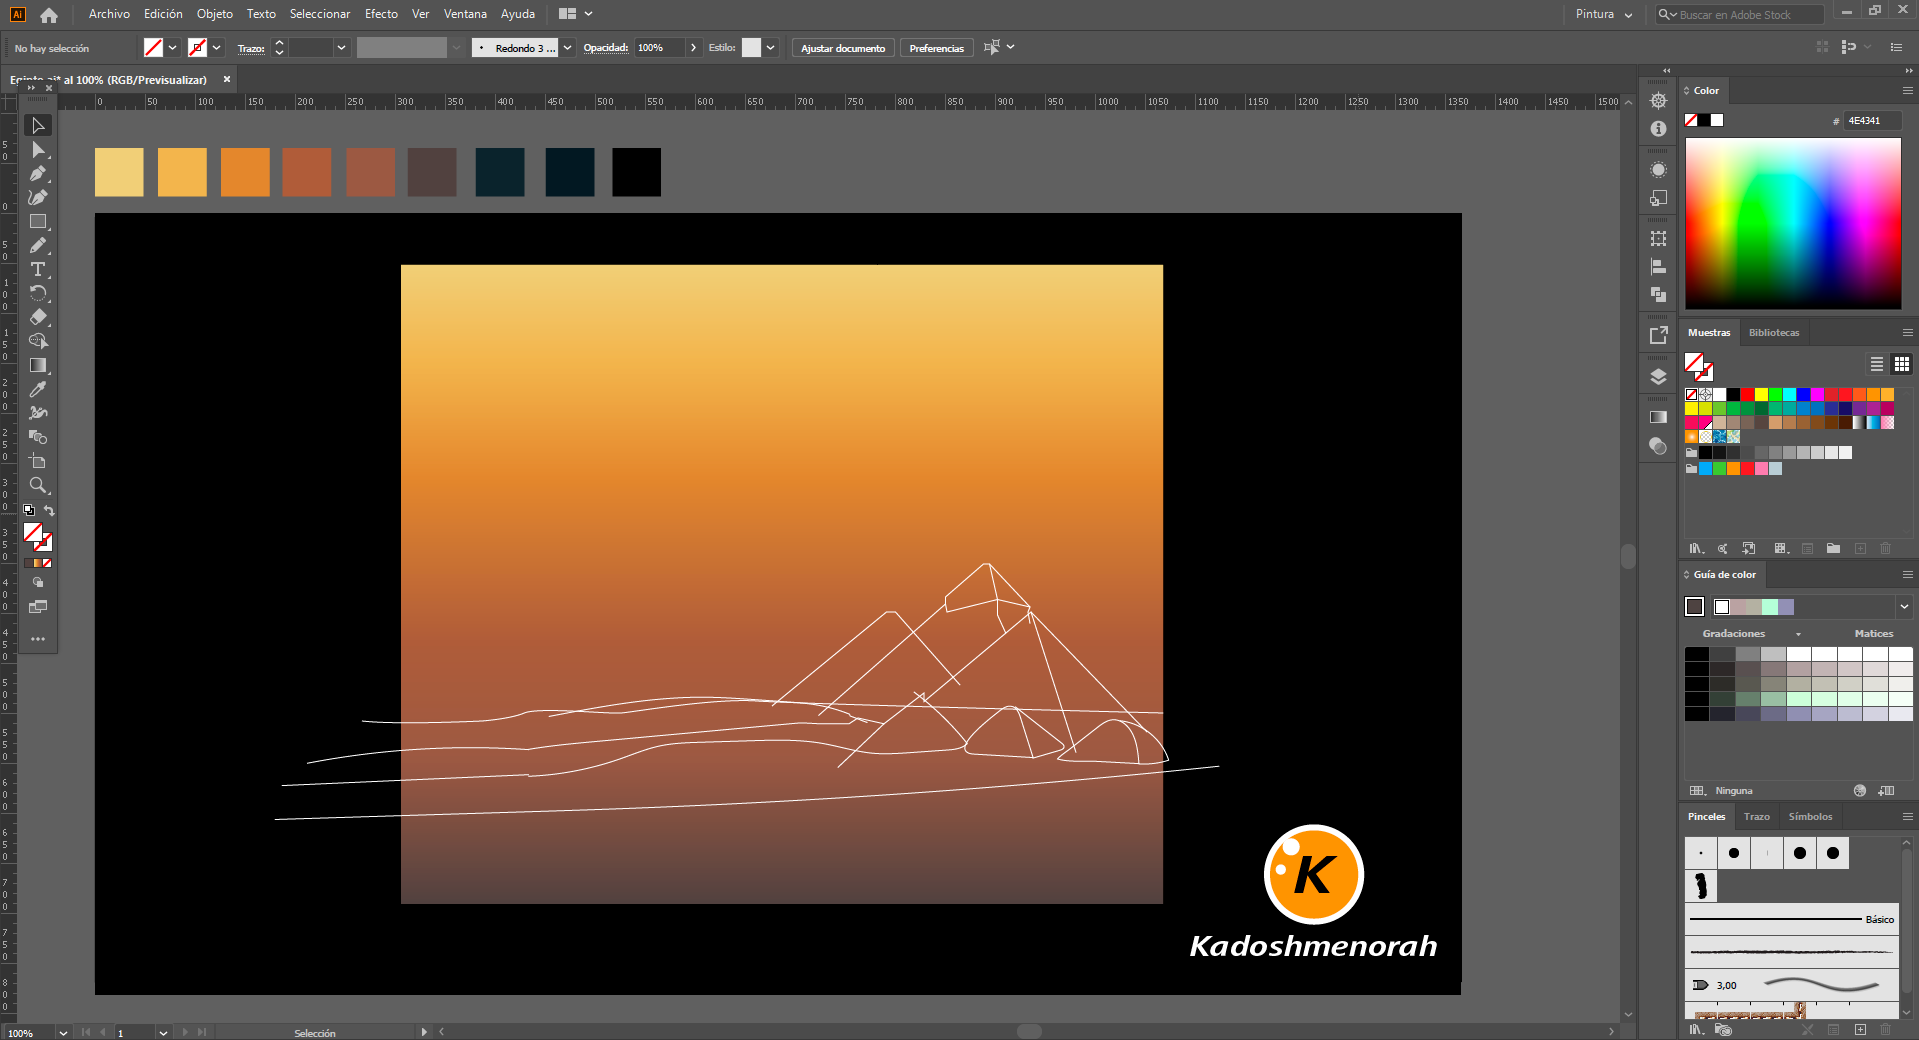The image size is (1919, 1040).
Task: Select the Zoom magnifier tool
Action: coord(38,486)
